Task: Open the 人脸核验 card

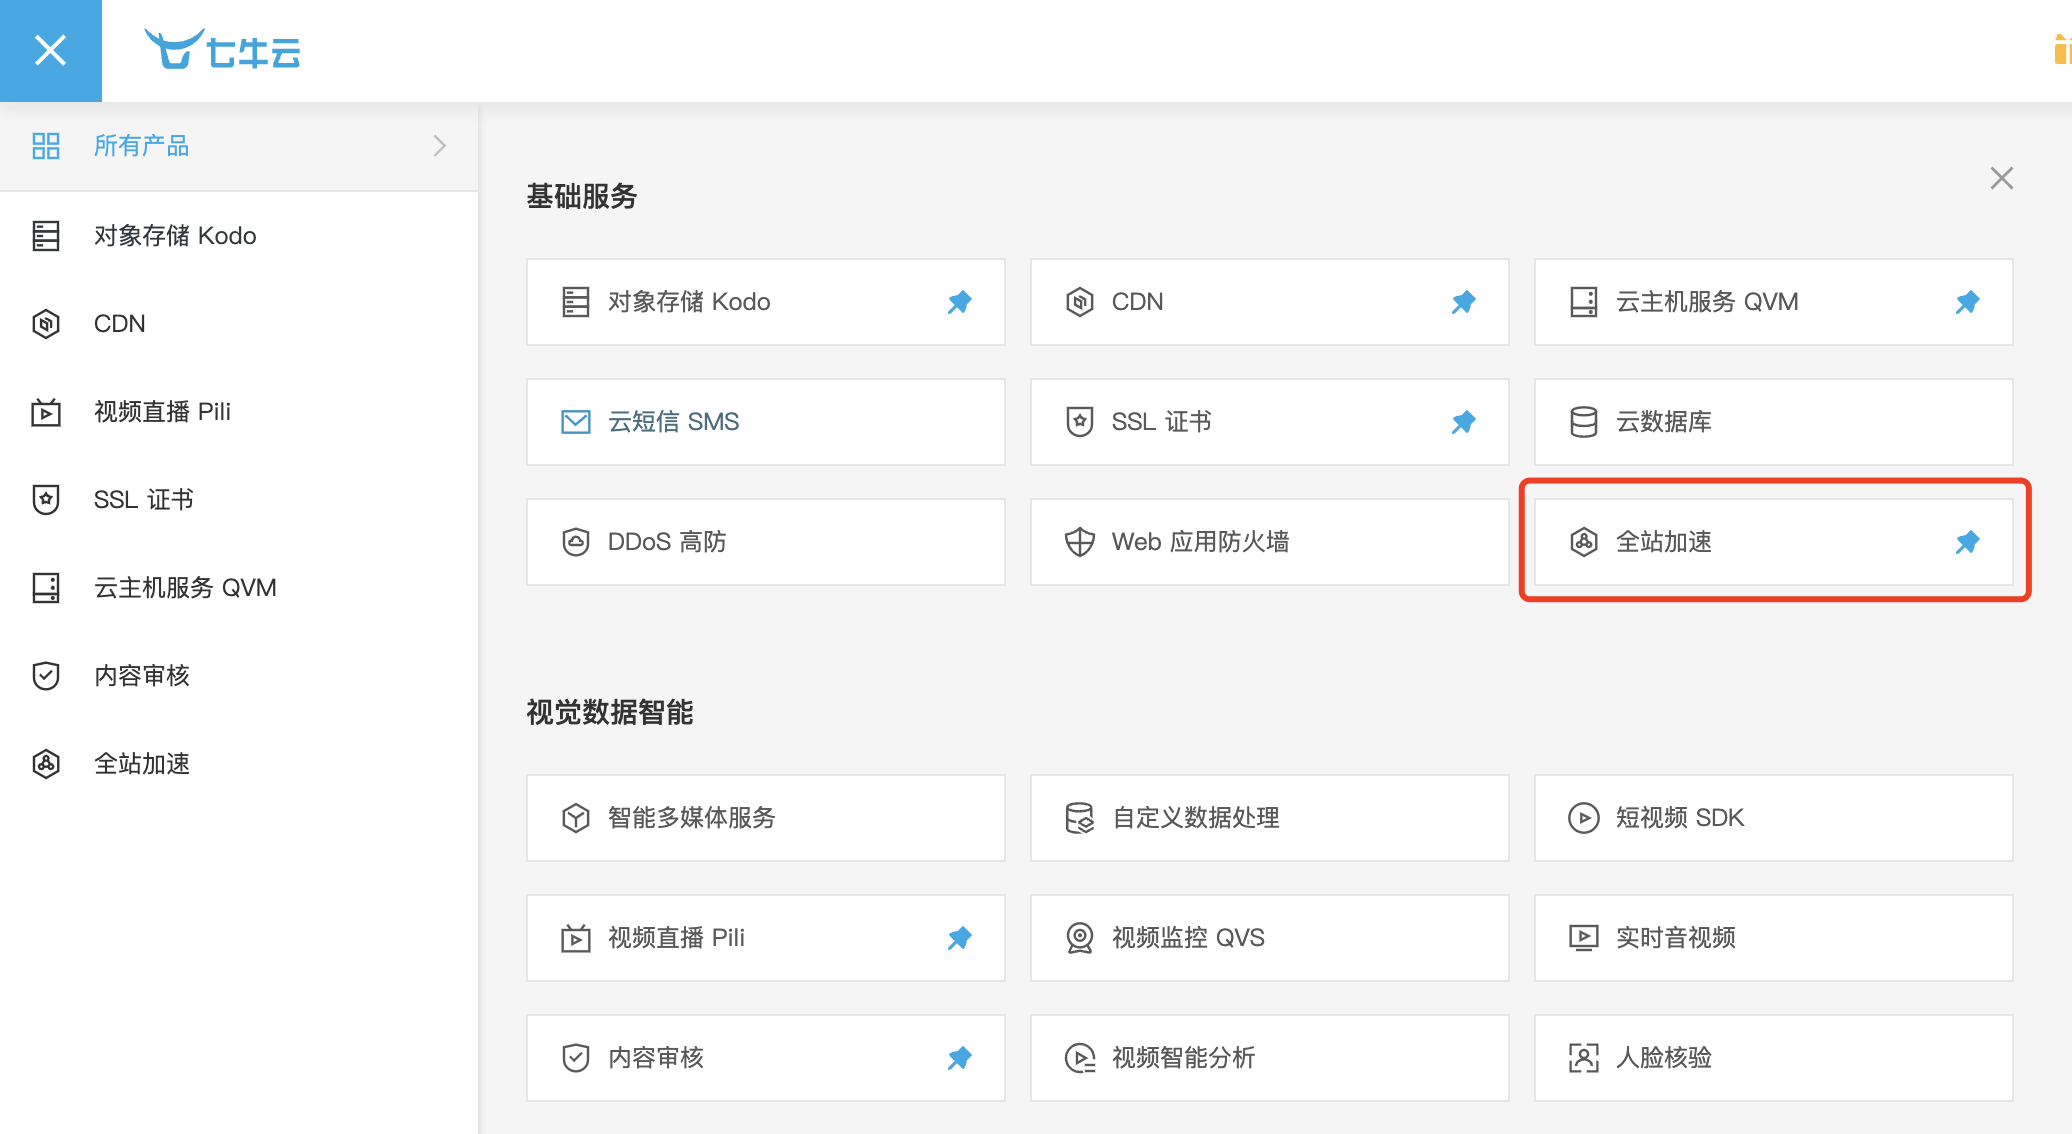Action: tap(1774, 1058)
